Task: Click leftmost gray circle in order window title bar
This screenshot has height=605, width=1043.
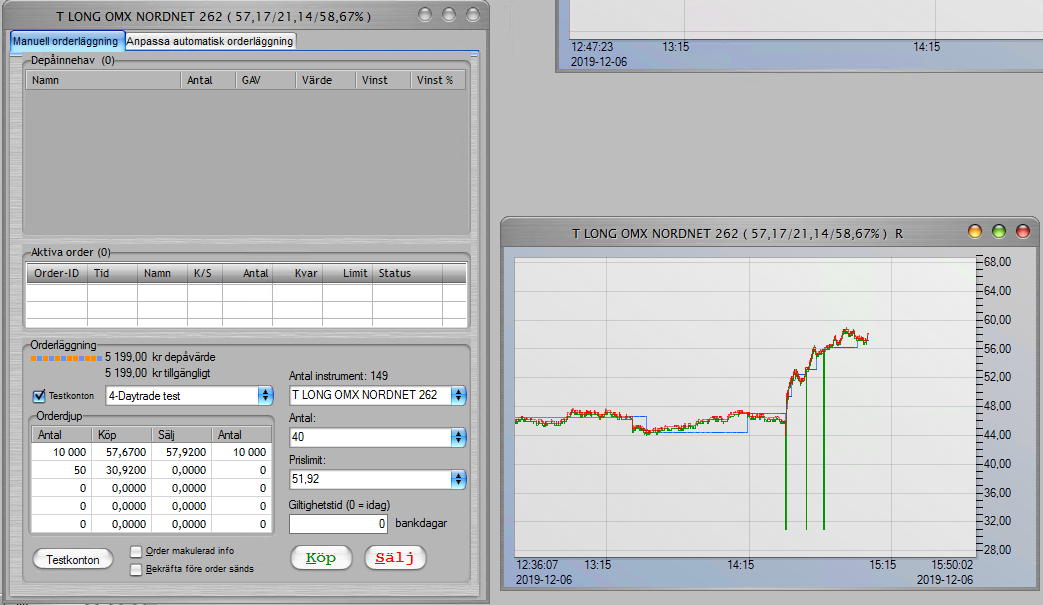Action: pos(425,15)
